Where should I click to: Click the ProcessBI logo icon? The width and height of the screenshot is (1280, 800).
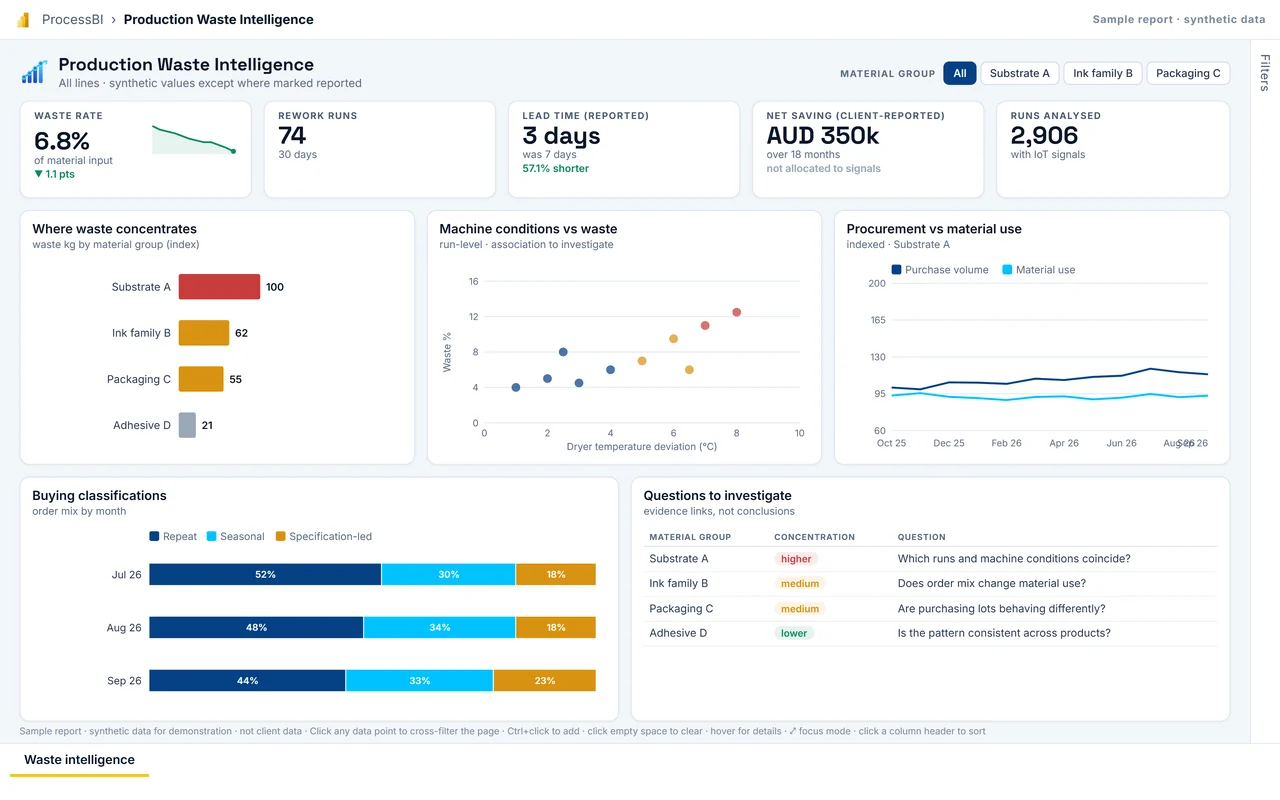23,20
